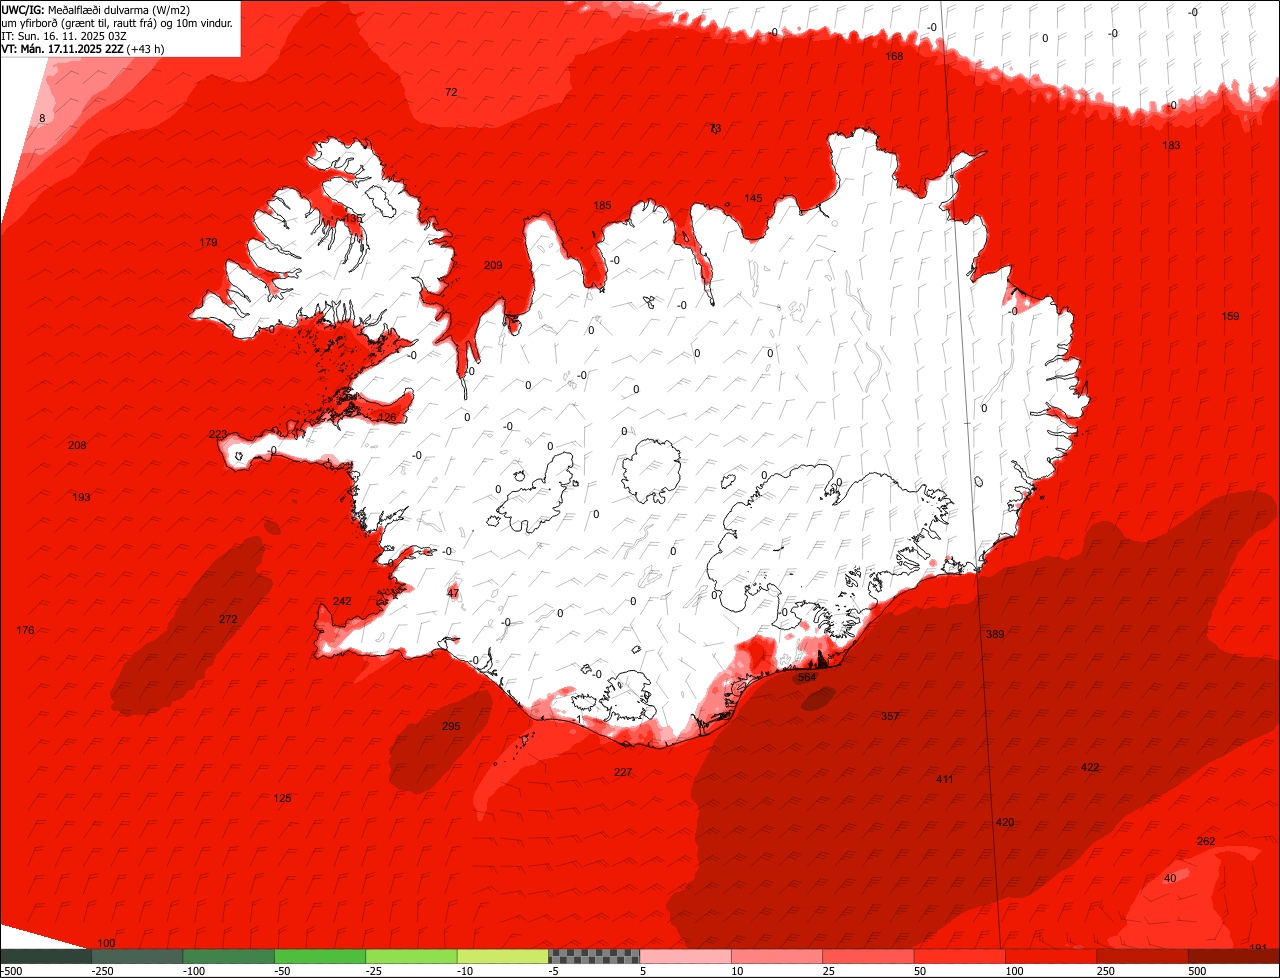The width and height of the screenshot is (1280, 978).
Task: Click the map value 126 in the fjord
Action: tap(387, 418)
